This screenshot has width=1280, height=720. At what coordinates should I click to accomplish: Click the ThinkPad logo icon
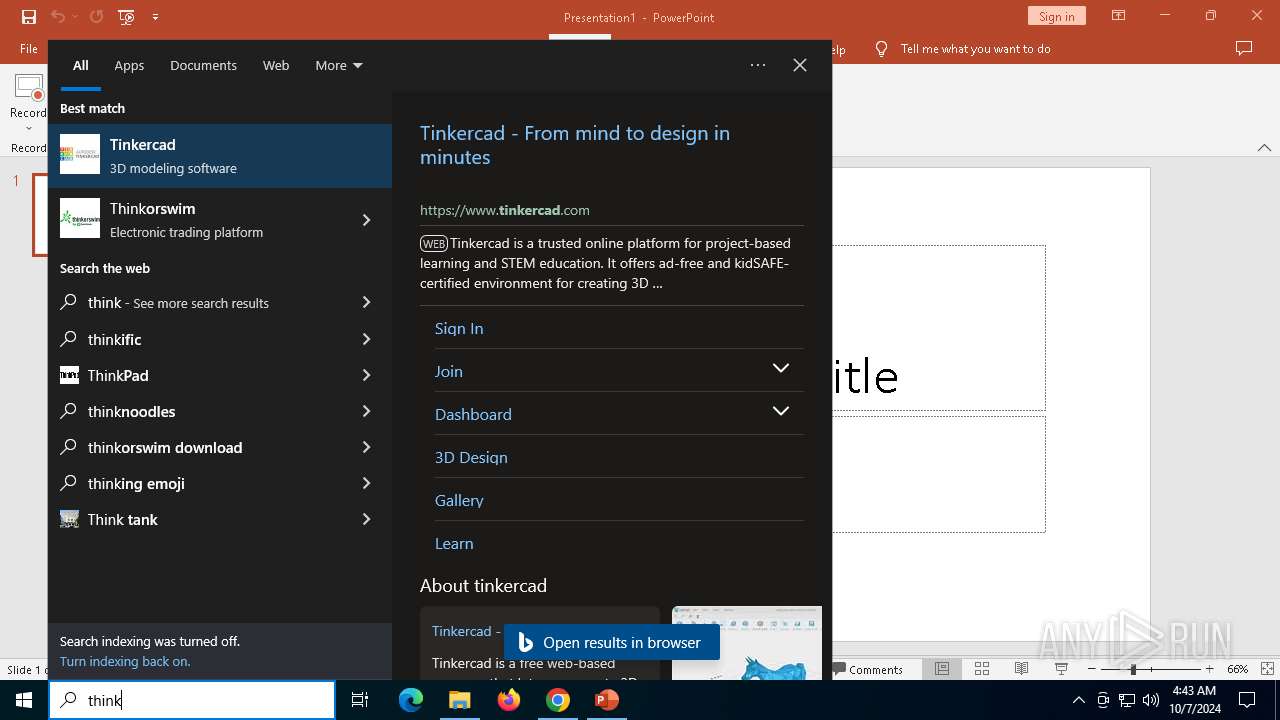pos(69,375)
